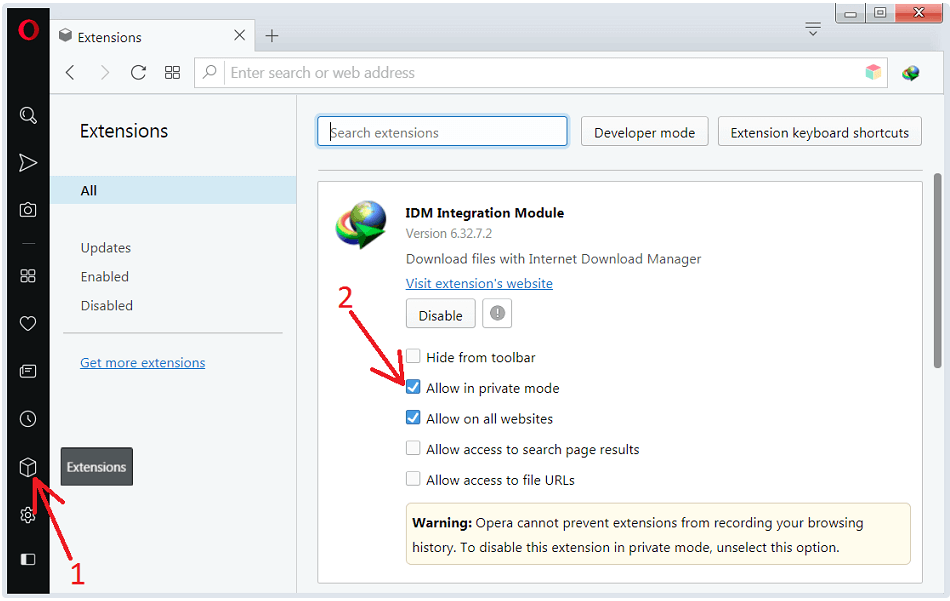Open the snapshot camera icon in sidebar
This screenshot has height=601, width=950.
[28, 210]
